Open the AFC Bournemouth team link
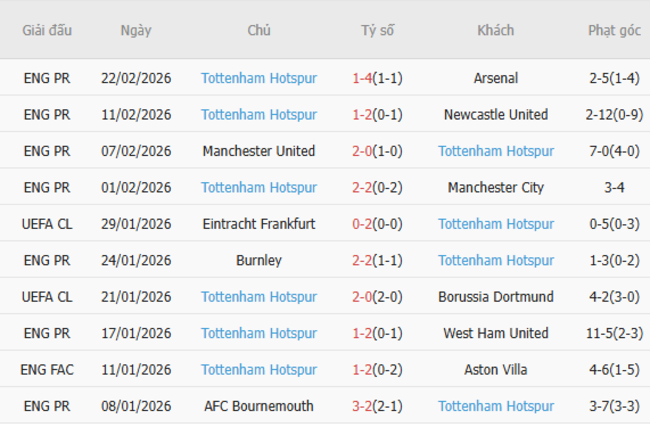The width and height of the screenshot is (650, 427). click(x=259, y=407)
